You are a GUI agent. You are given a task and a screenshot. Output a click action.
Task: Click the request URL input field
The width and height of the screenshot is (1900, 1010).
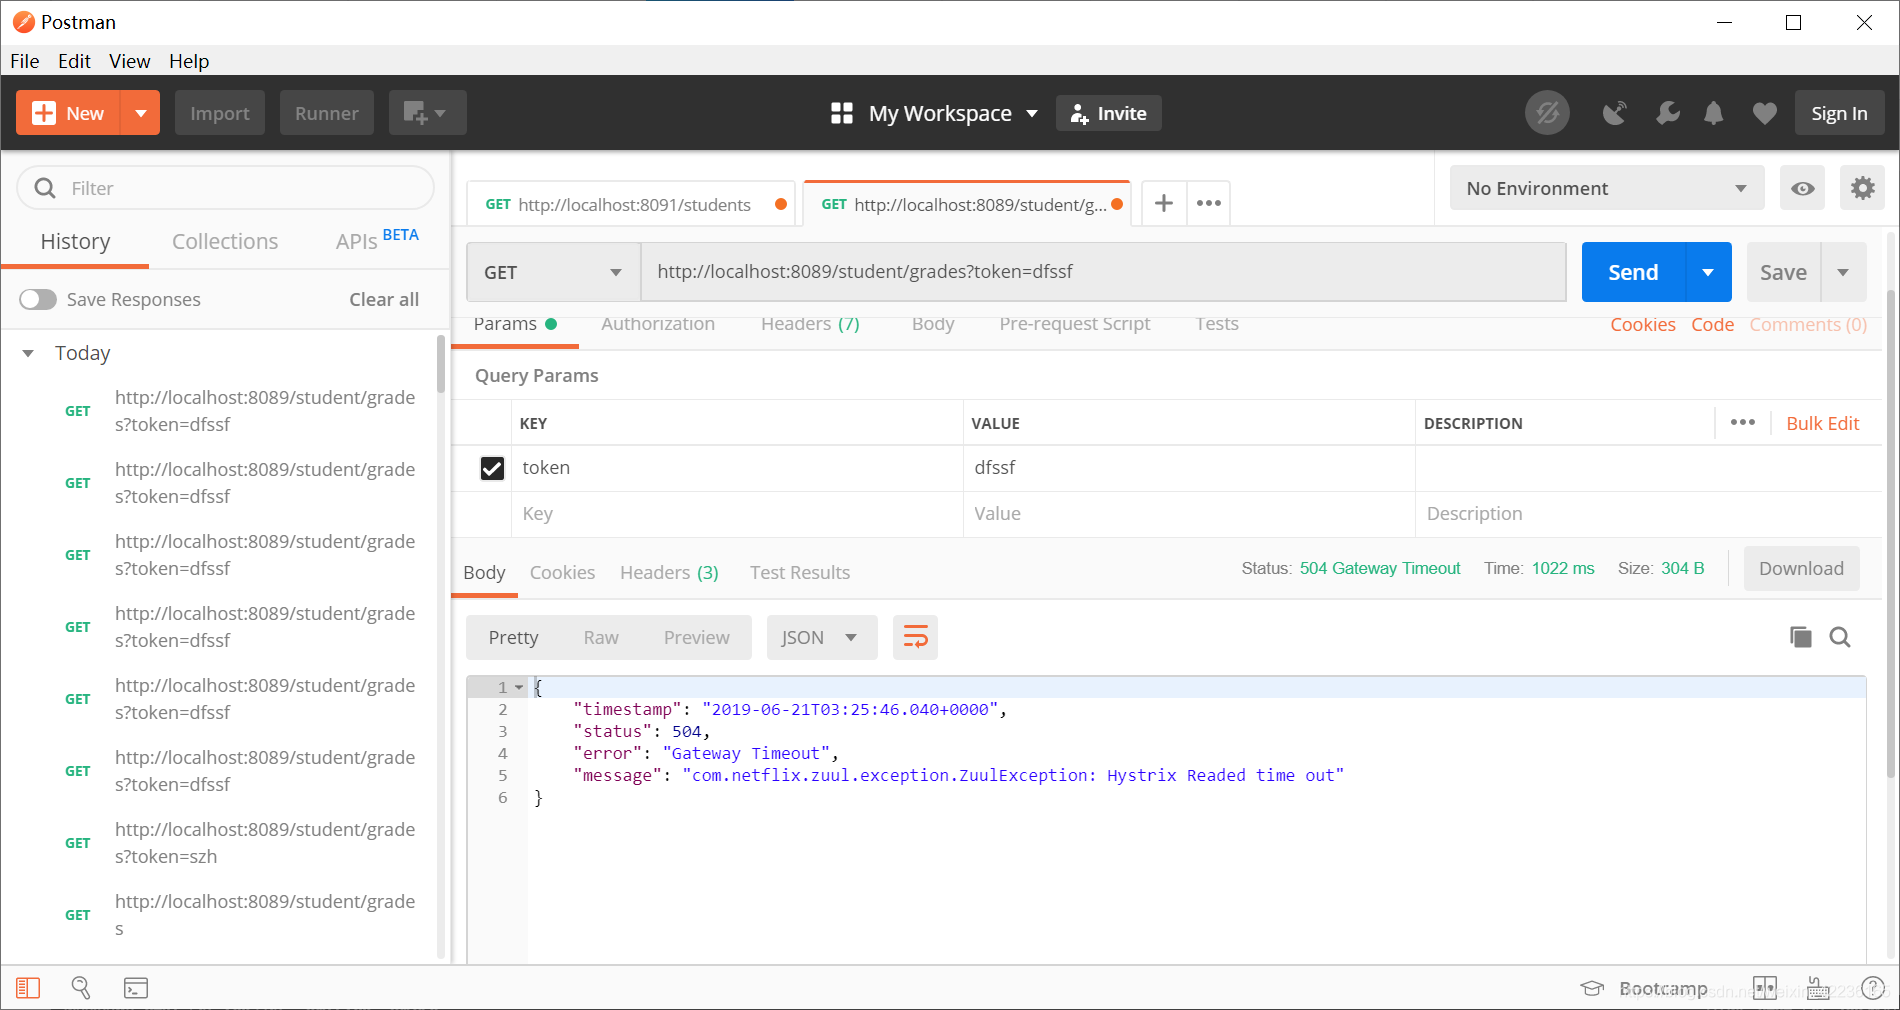[x=1103, y=272]
